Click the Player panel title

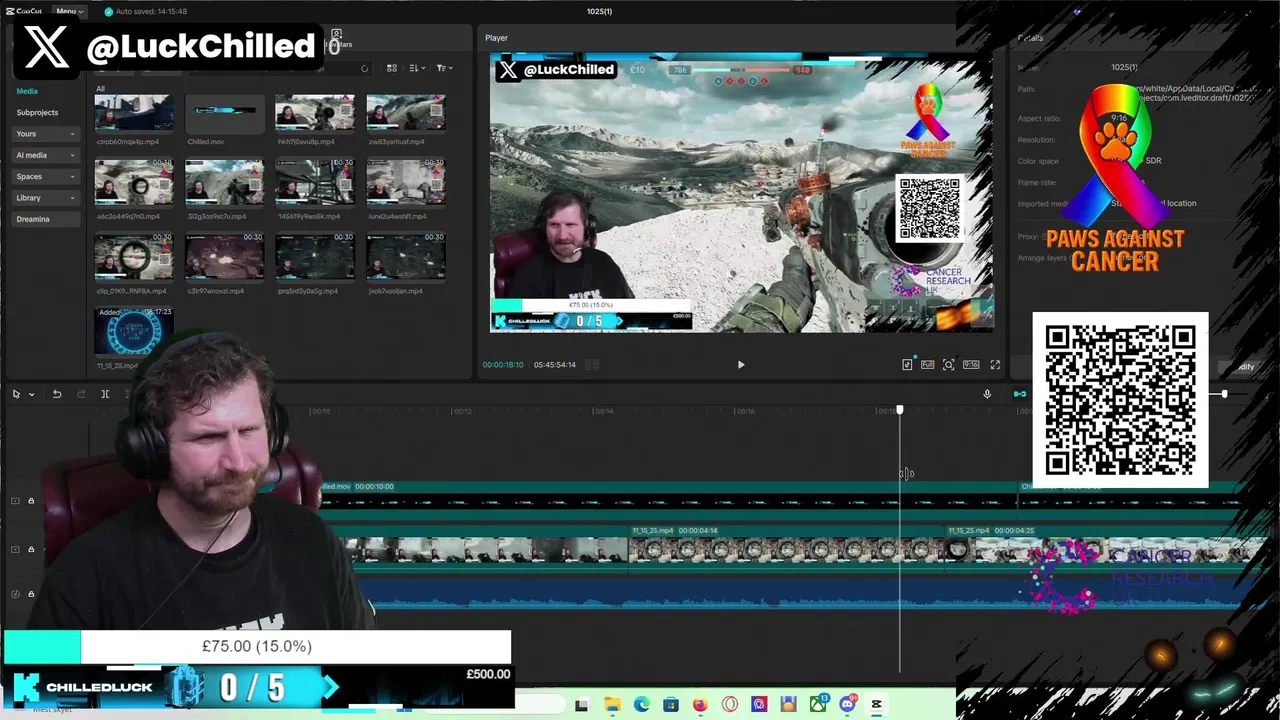(497, 38)
